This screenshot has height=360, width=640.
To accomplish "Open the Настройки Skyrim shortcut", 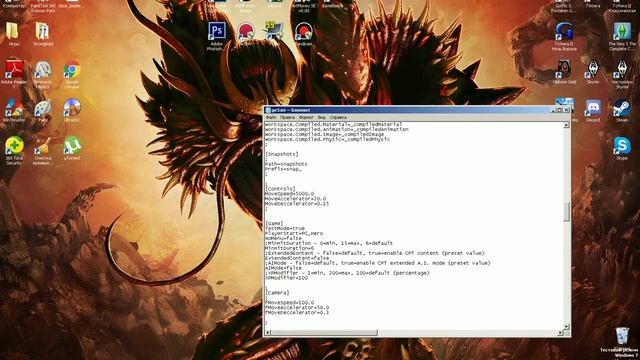I will [622, 75].
